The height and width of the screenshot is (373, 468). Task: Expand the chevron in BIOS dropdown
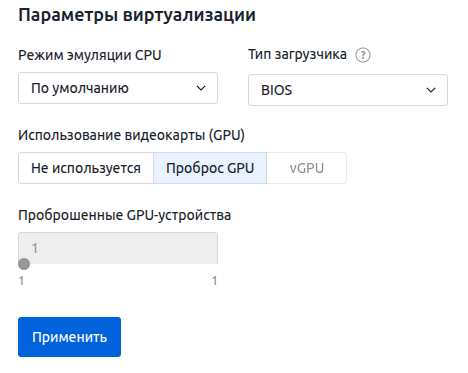[431, 90]
